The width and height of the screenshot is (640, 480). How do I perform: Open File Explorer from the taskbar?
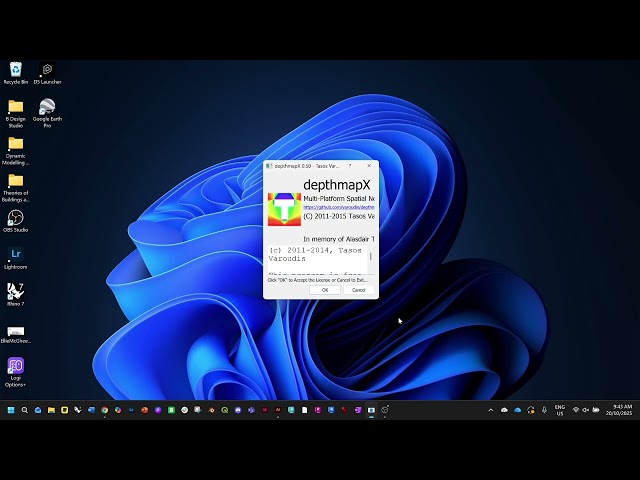pos(51,410)
